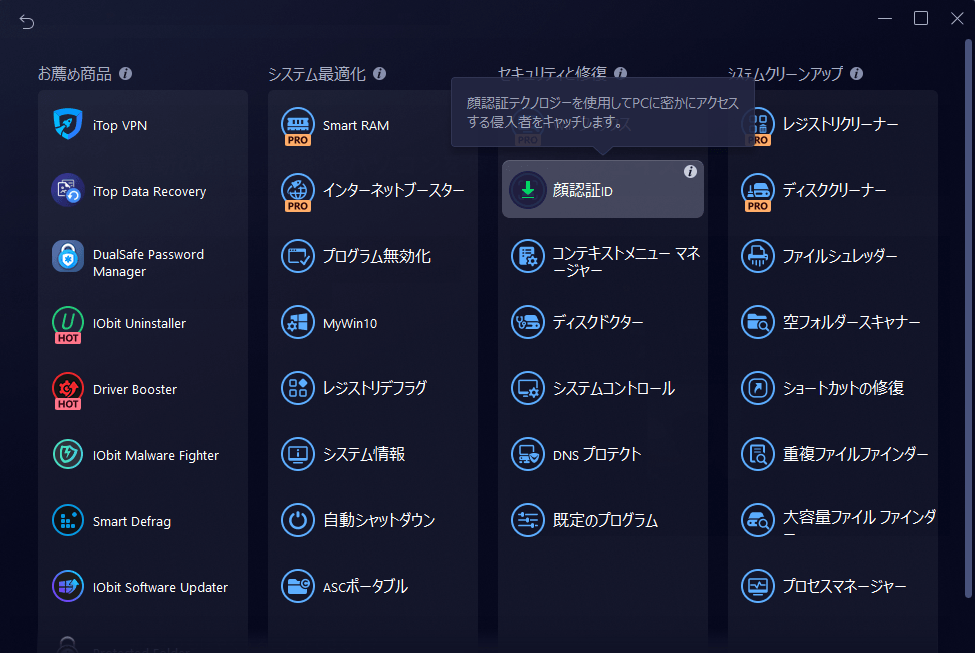The image size is (975, 653).
Task: Click the 'Driver Booster' text
Action: tap(135, 389)
